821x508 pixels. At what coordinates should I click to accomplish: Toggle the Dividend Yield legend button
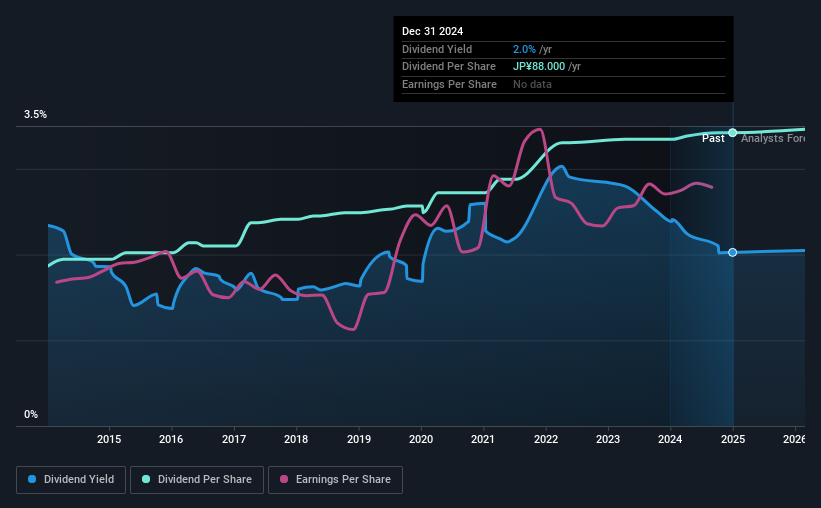point(71,480)
